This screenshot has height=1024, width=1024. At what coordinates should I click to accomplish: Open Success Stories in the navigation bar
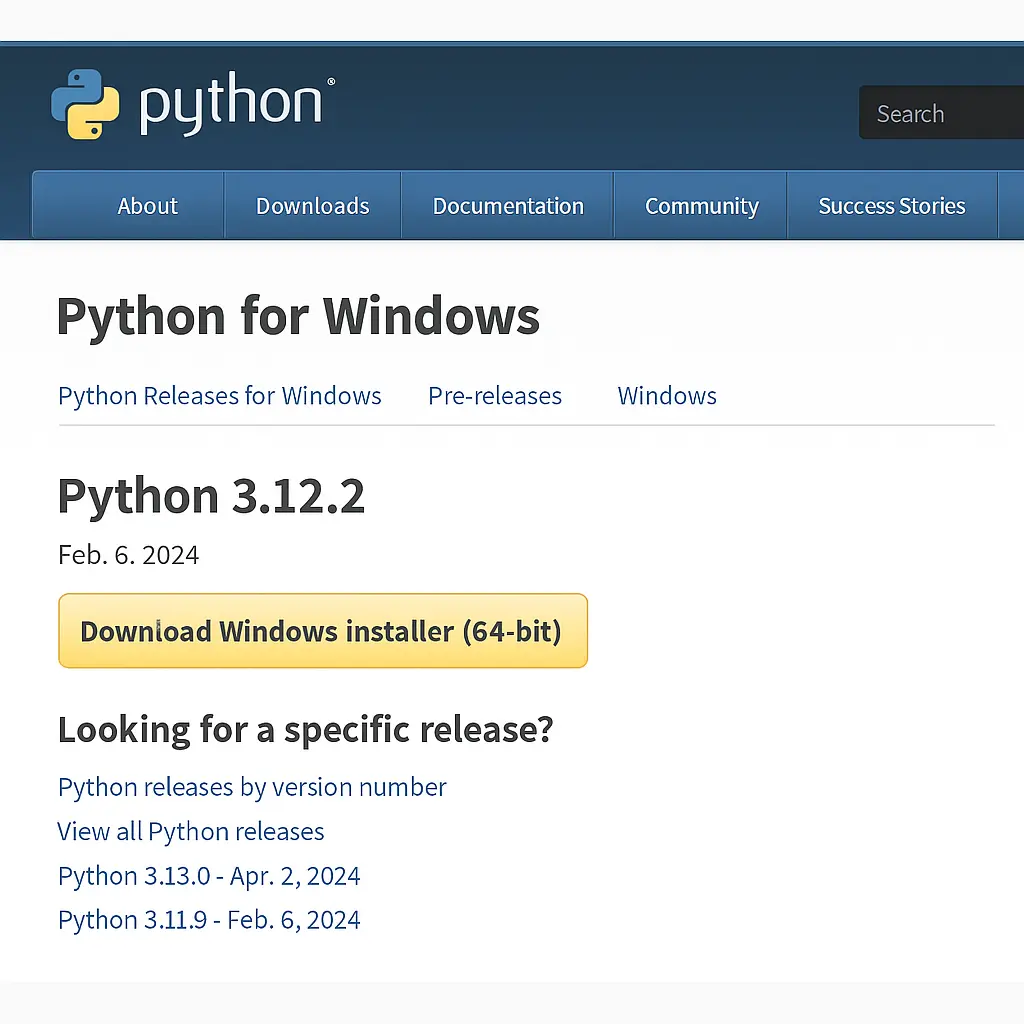click(891, 206)
